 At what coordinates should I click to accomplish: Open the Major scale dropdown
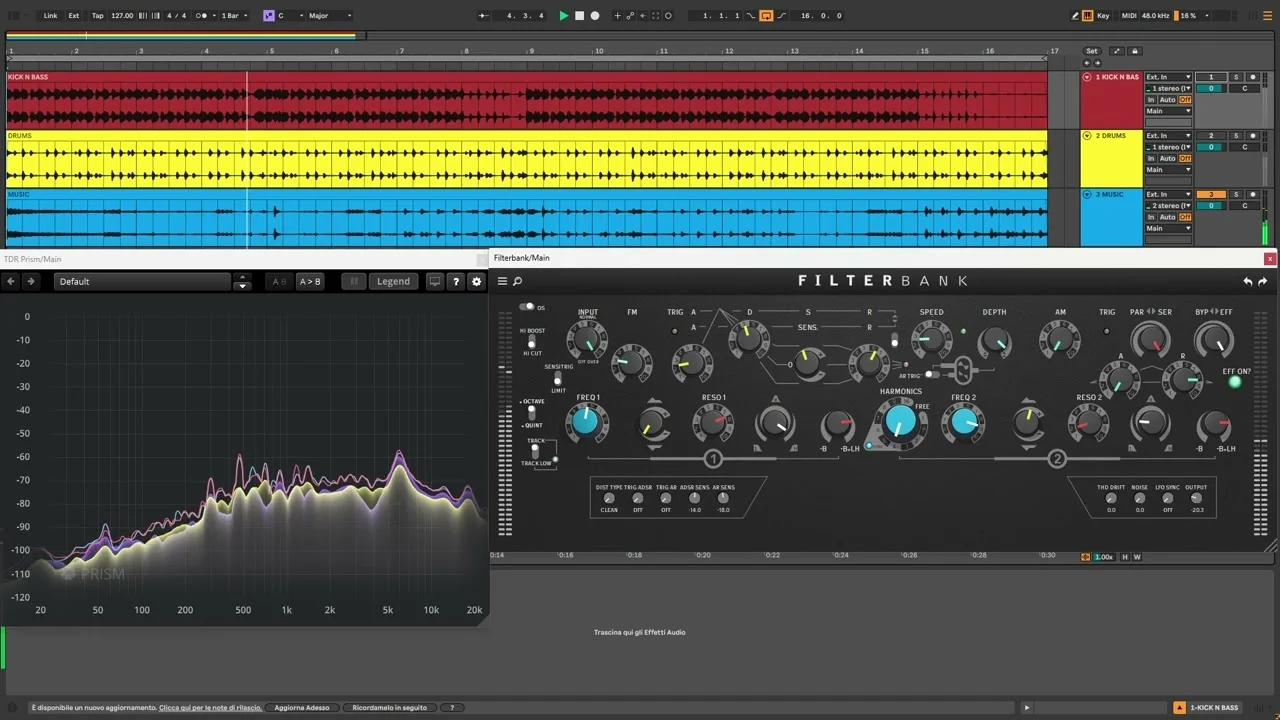330,16
